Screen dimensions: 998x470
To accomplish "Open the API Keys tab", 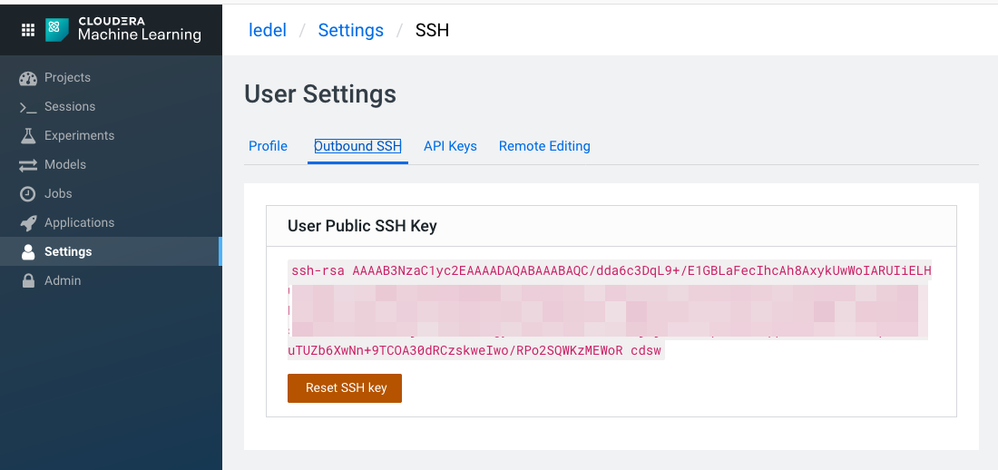I will point(450,146).
